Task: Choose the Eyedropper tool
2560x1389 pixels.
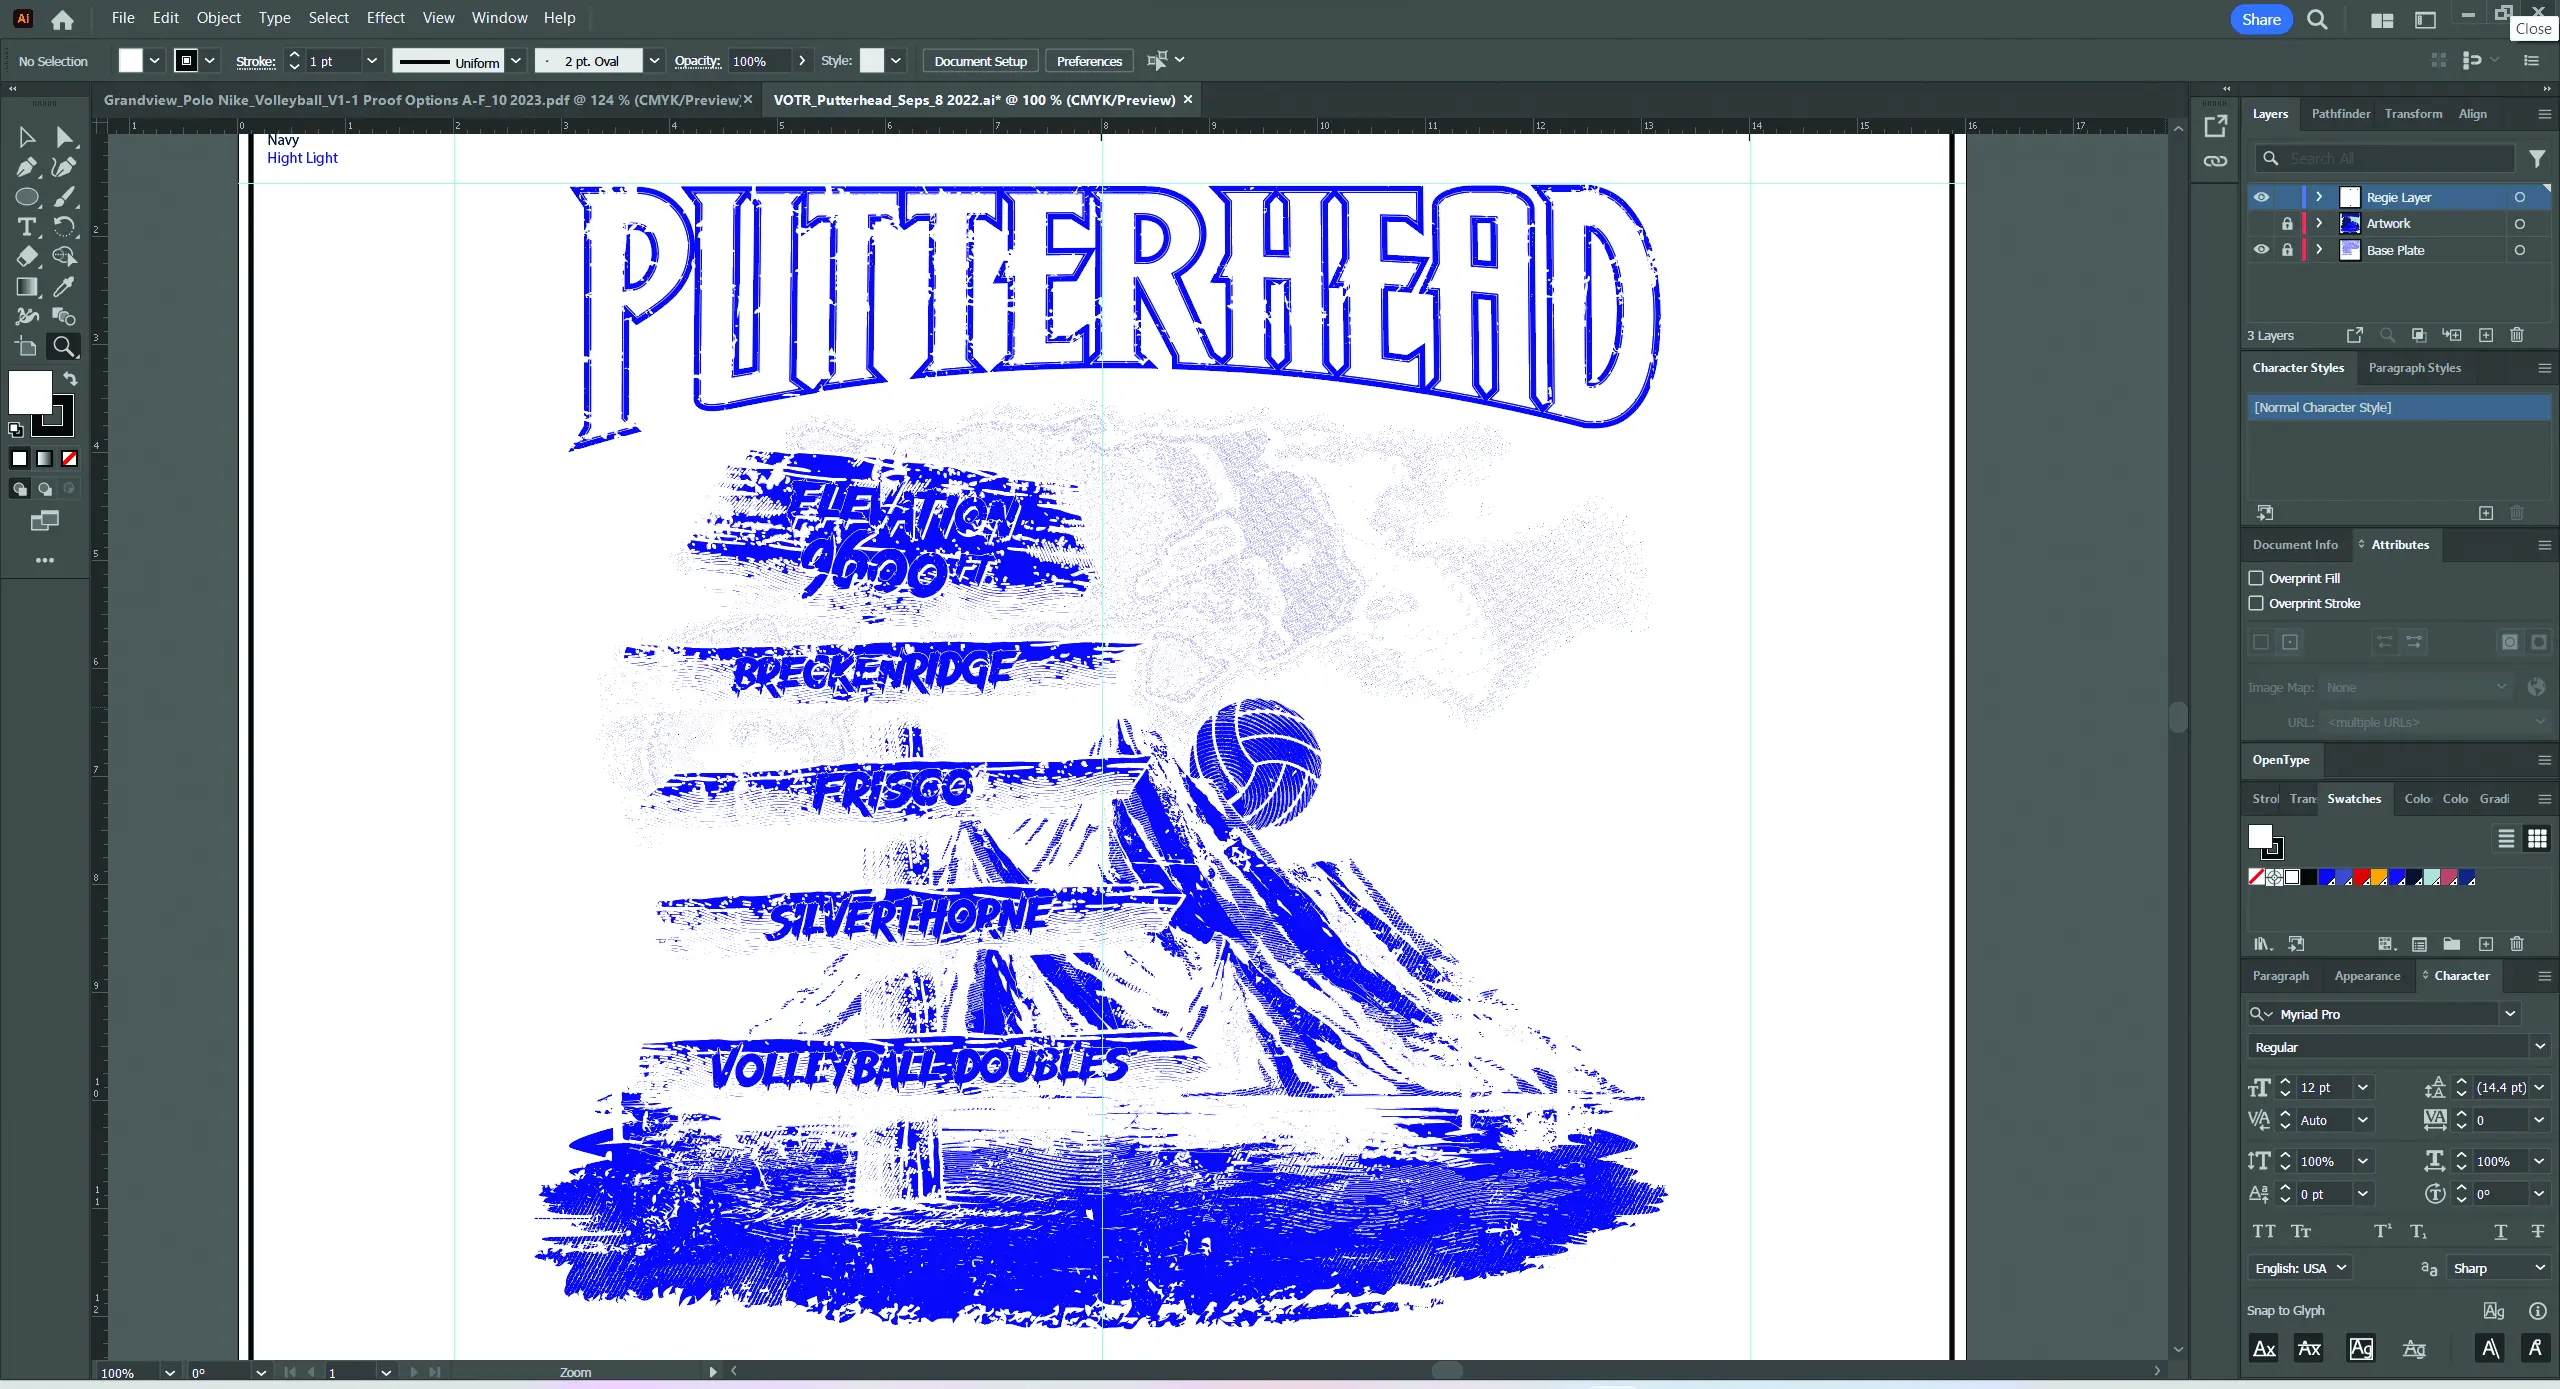Action: click(63, 287)
